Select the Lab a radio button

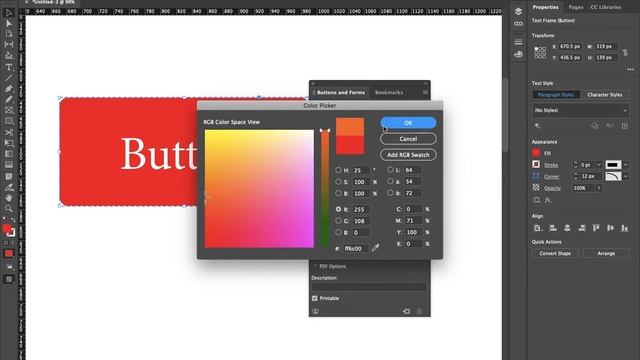pos(390,181)
